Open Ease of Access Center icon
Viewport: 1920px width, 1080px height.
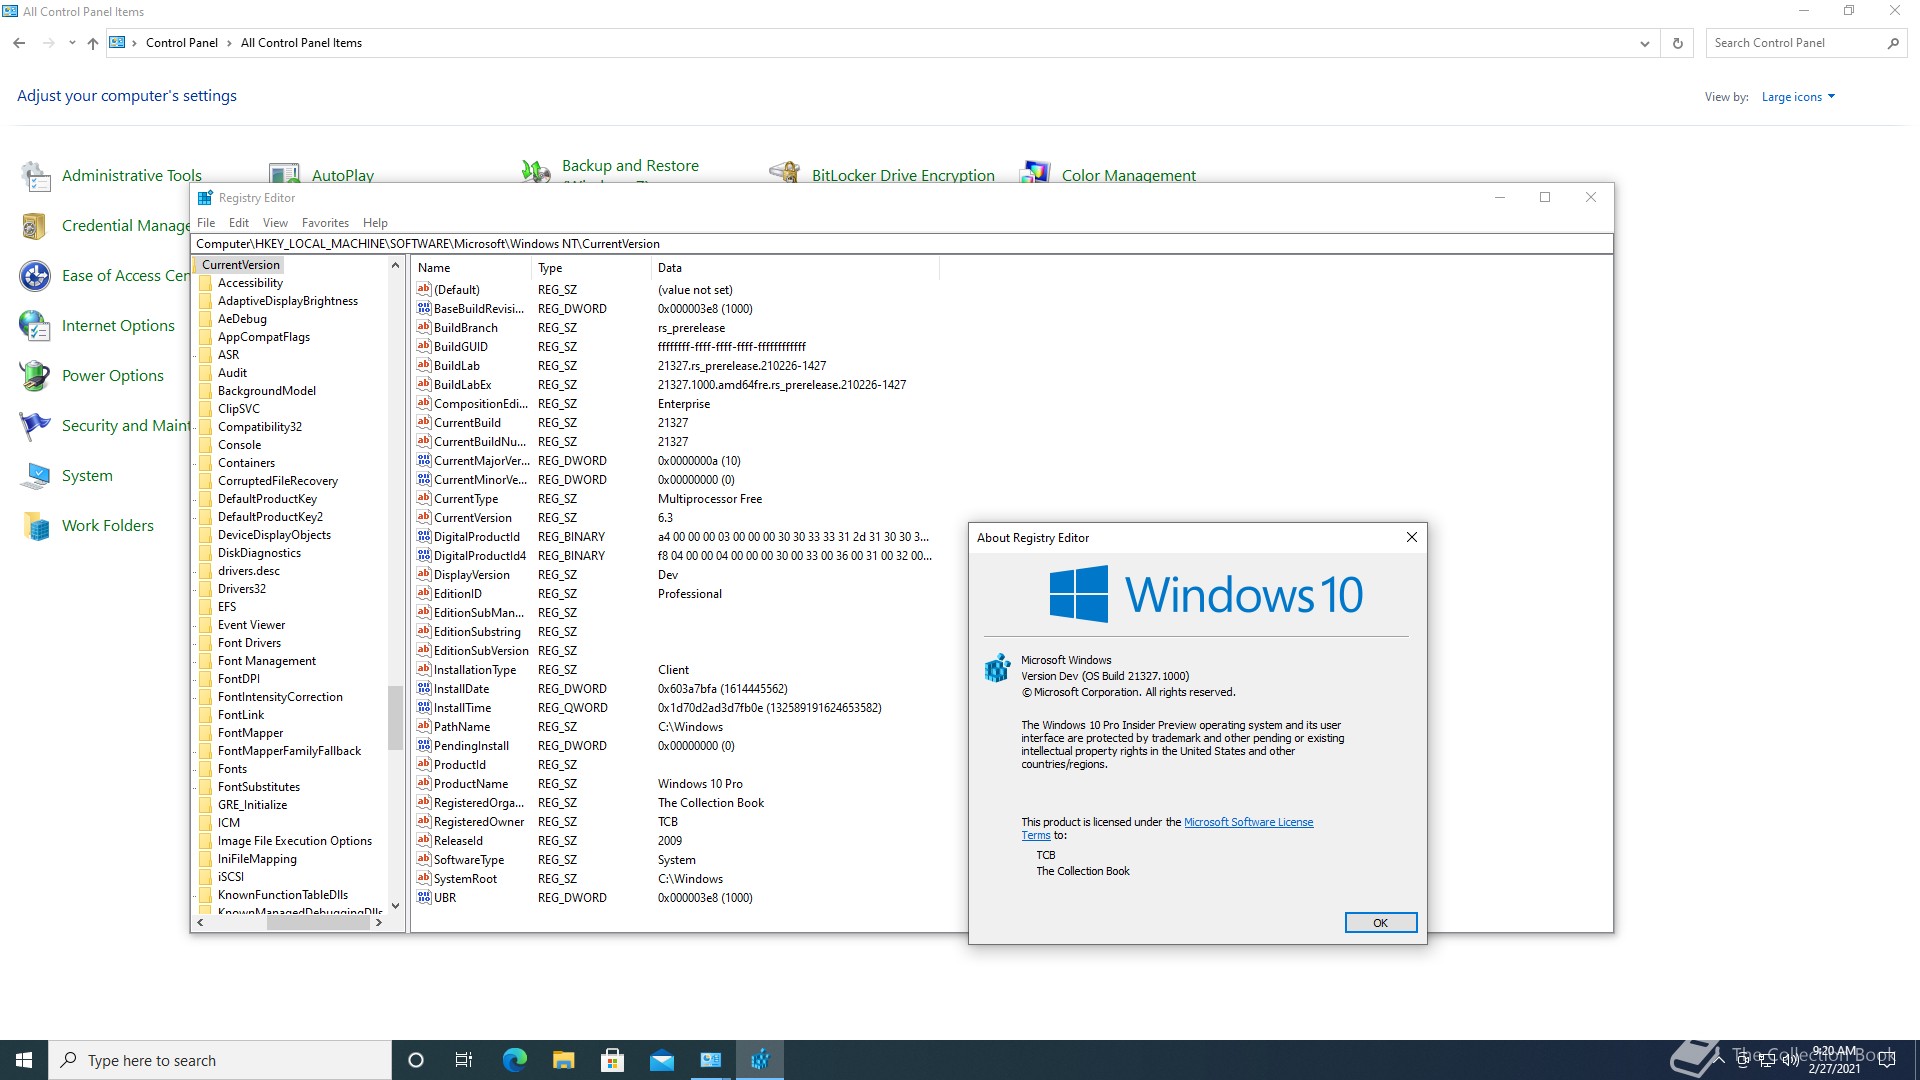pyautogui.click(x=35, y=276)
